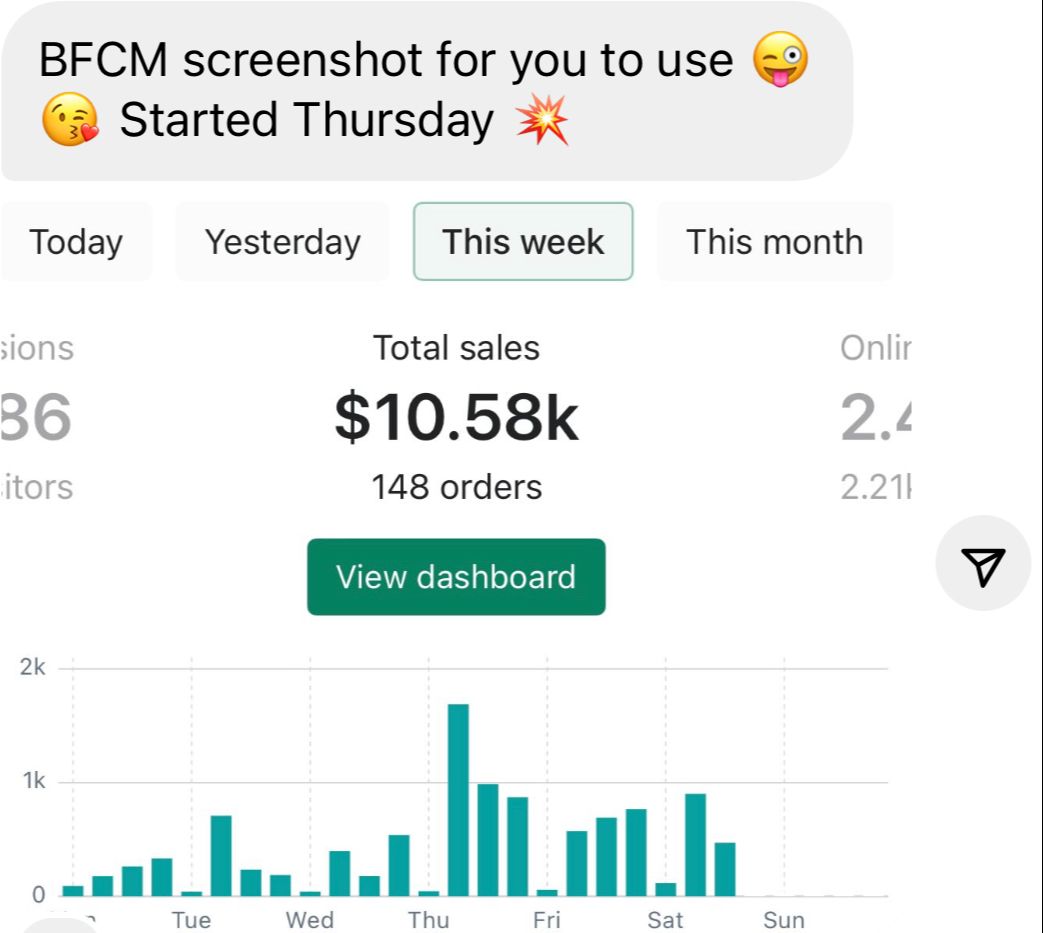Image resolution: width=1043 pixels, height=933 pixels.
Task: Click the $10.58k total sales figure
Action: tap(456, 418)
